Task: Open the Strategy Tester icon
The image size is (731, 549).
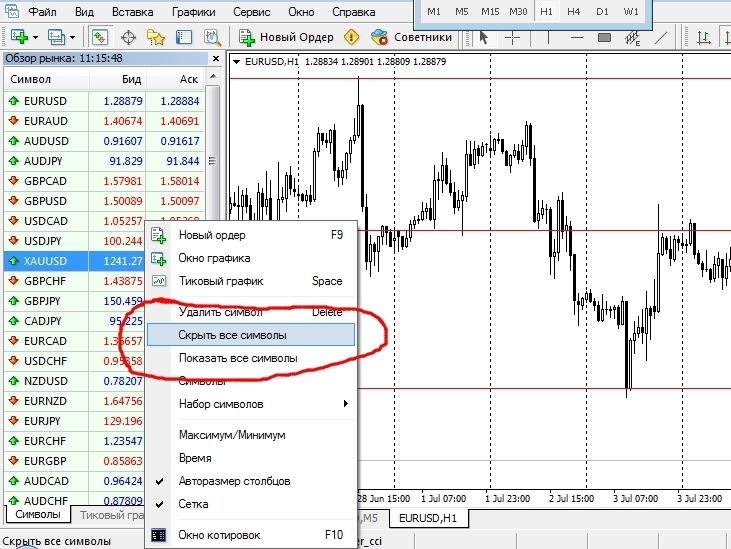Action: [x=213, y=37]
